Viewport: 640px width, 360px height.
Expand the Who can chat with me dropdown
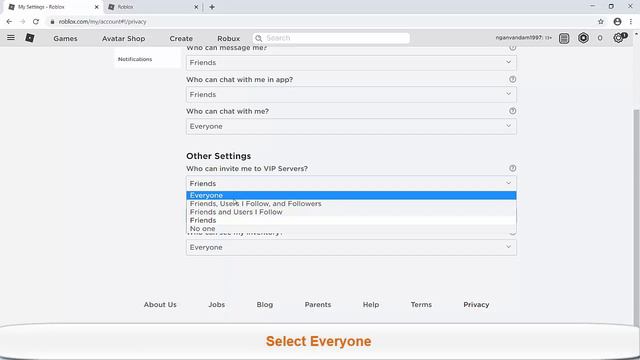coord(351,126)
